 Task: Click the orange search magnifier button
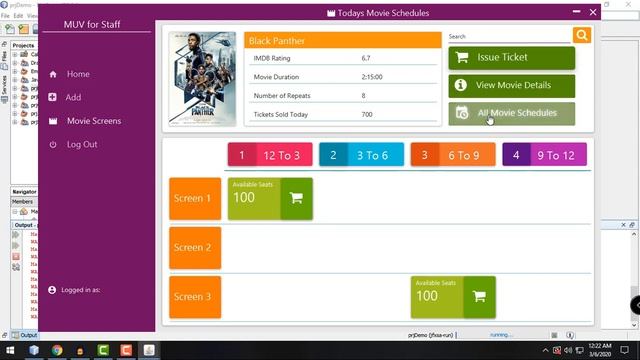pyautogui.click(x=582, y=35)
